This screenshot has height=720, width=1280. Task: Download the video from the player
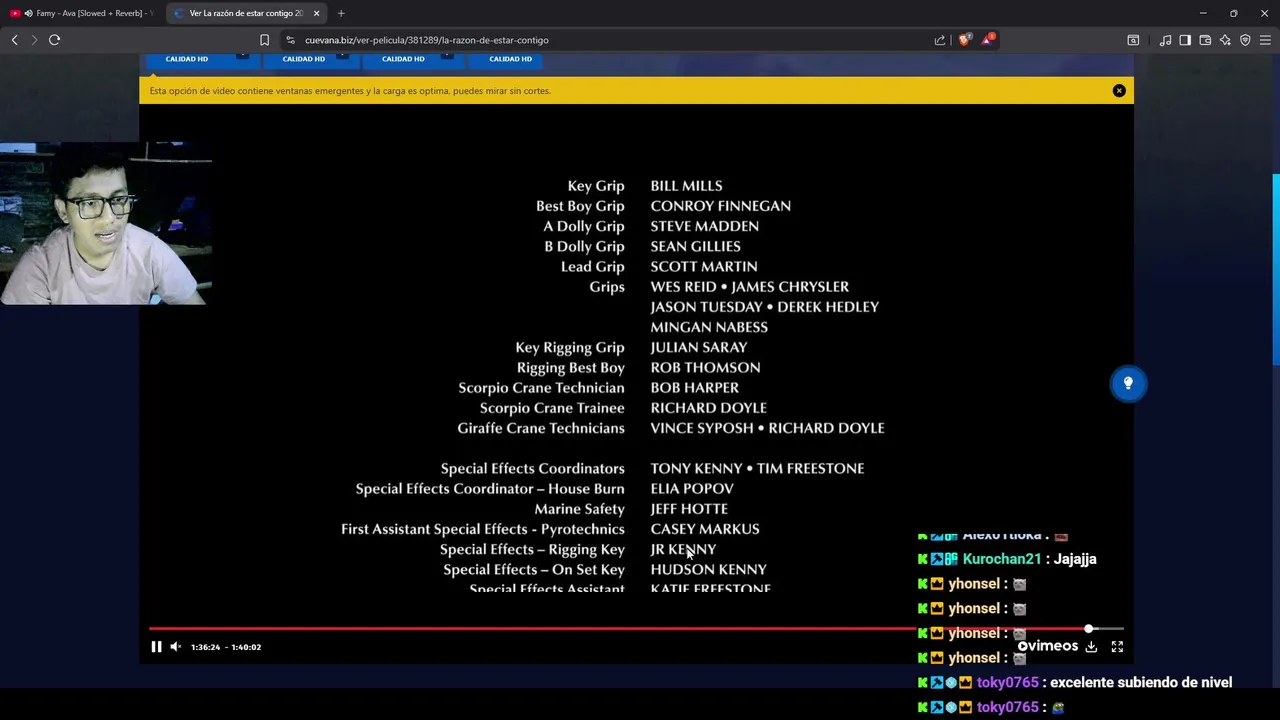coord(1091,647)
